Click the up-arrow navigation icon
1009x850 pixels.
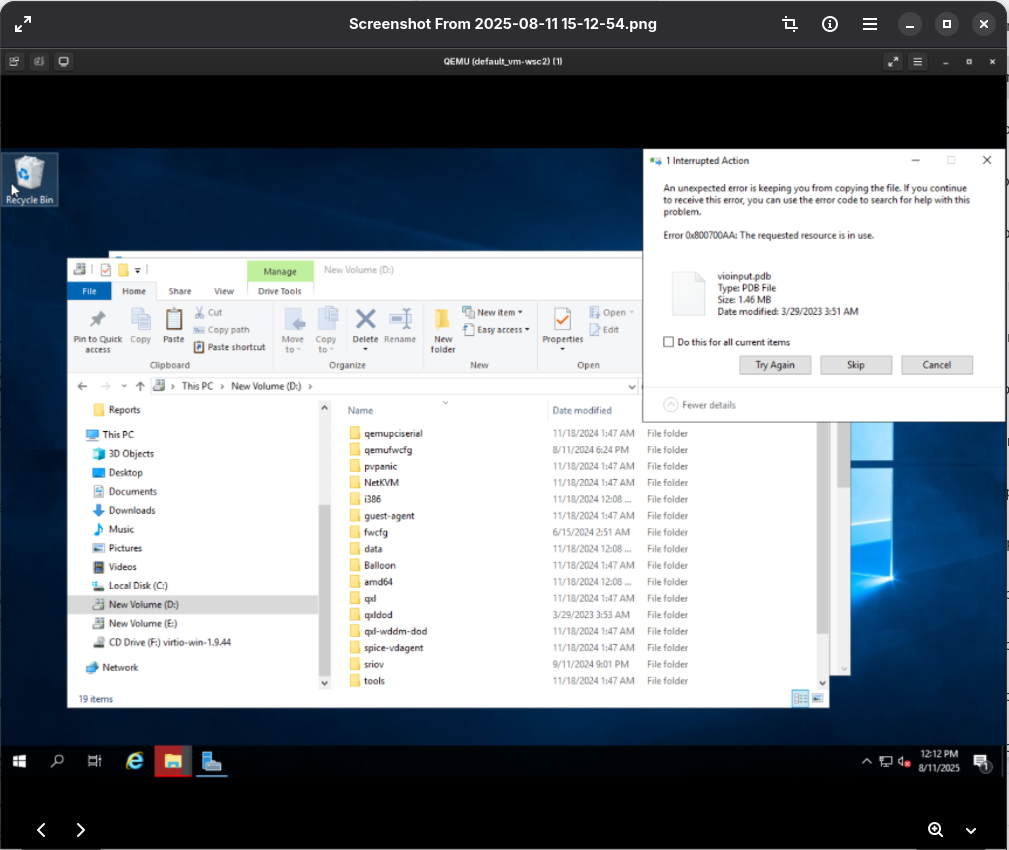point(140,386)
